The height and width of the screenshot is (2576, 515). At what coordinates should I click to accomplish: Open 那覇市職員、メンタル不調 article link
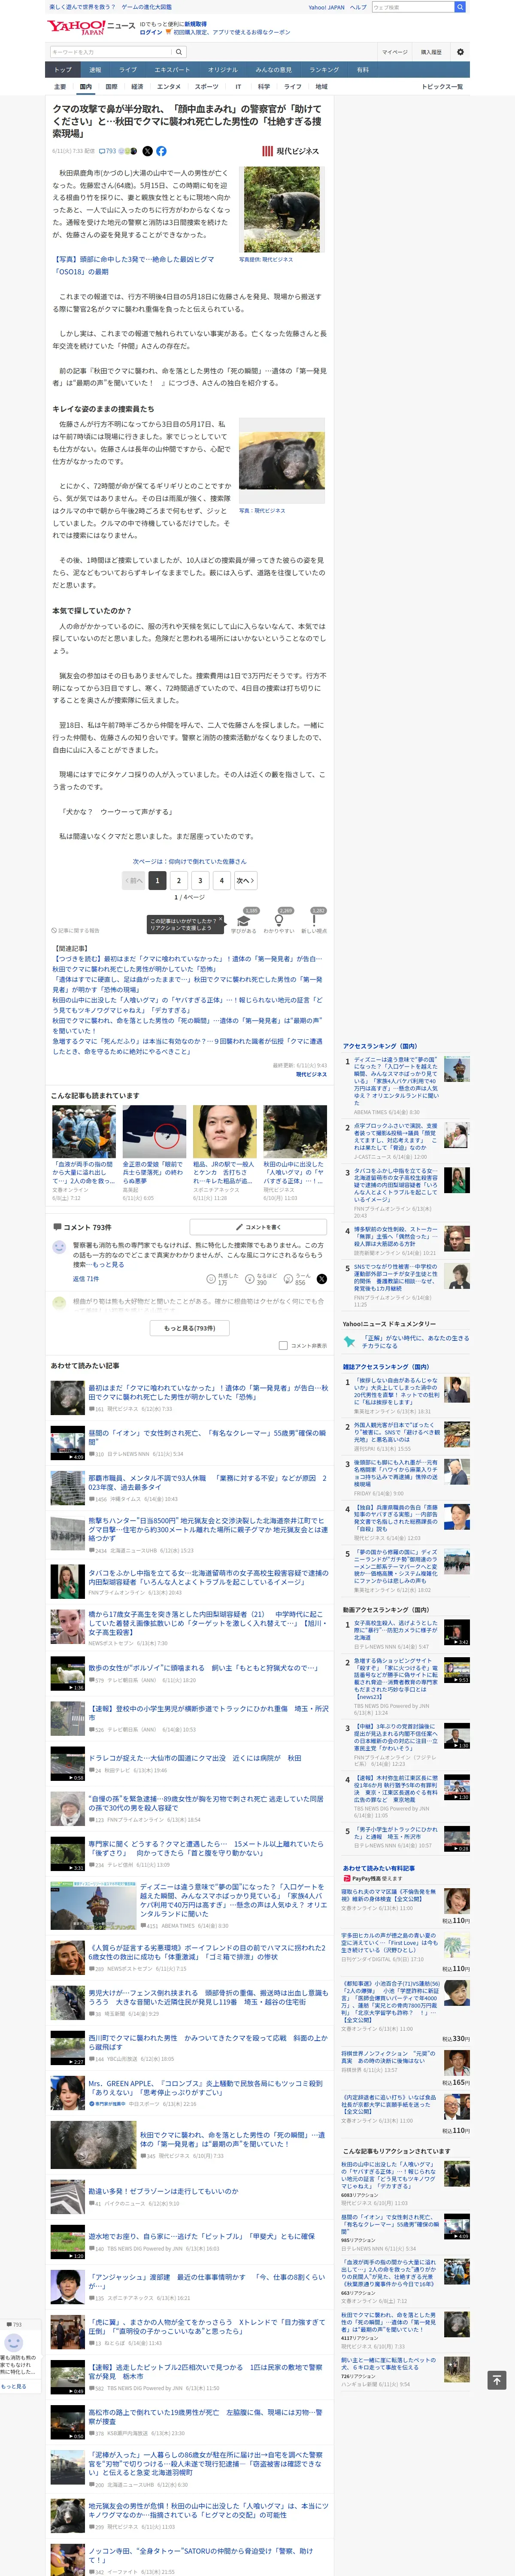[x=207, y=1482]
